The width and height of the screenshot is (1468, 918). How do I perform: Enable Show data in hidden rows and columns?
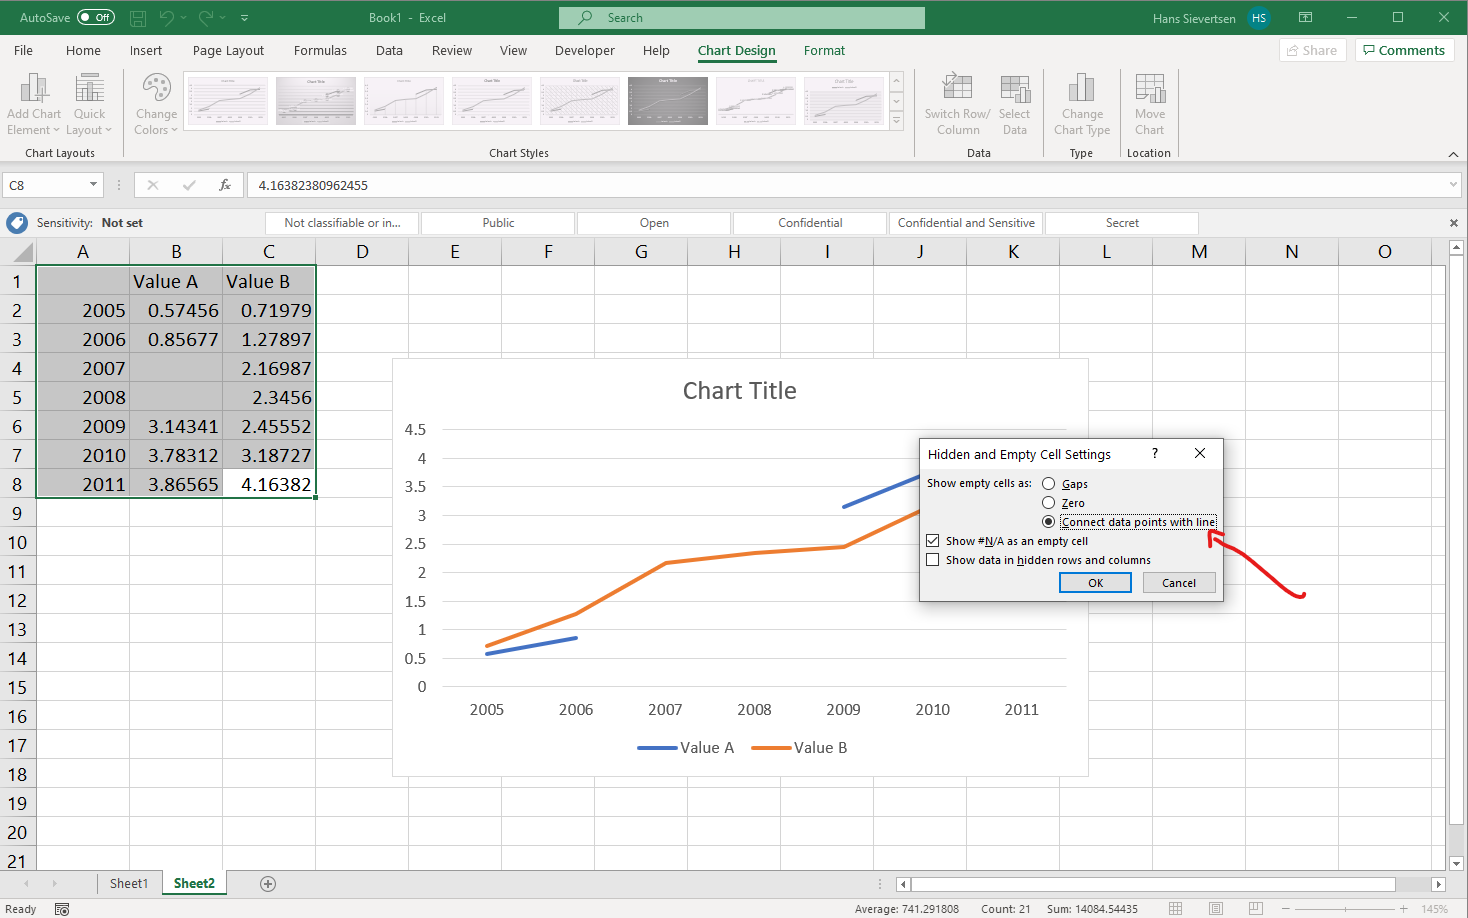pyautogui.click(x=933, y=560)
